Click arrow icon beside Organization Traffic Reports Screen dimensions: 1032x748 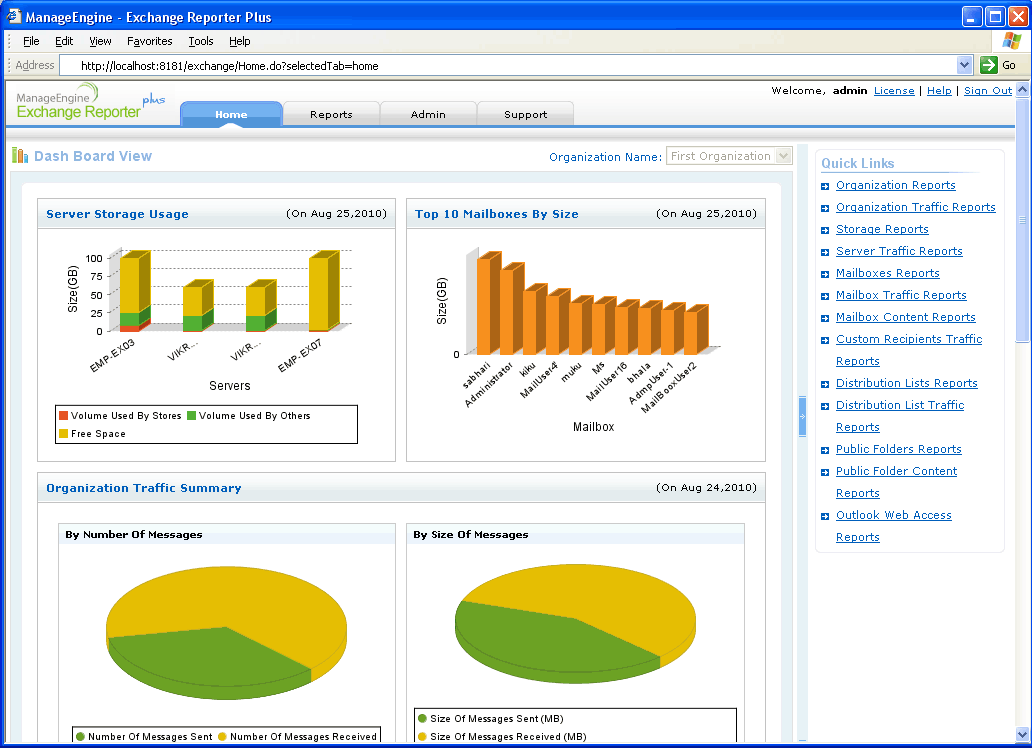[x=825, y=208]
